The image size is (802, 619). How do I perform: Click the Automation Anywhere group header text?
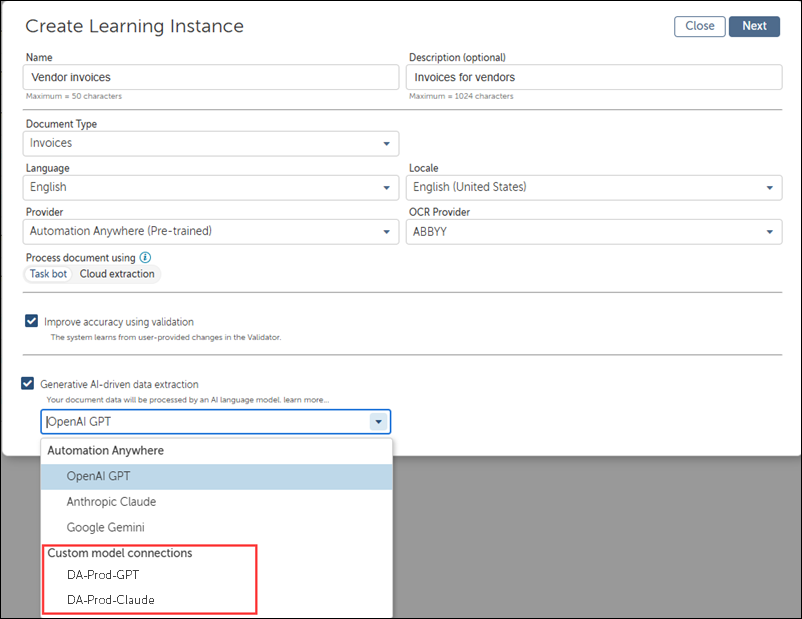coord(105,451)
